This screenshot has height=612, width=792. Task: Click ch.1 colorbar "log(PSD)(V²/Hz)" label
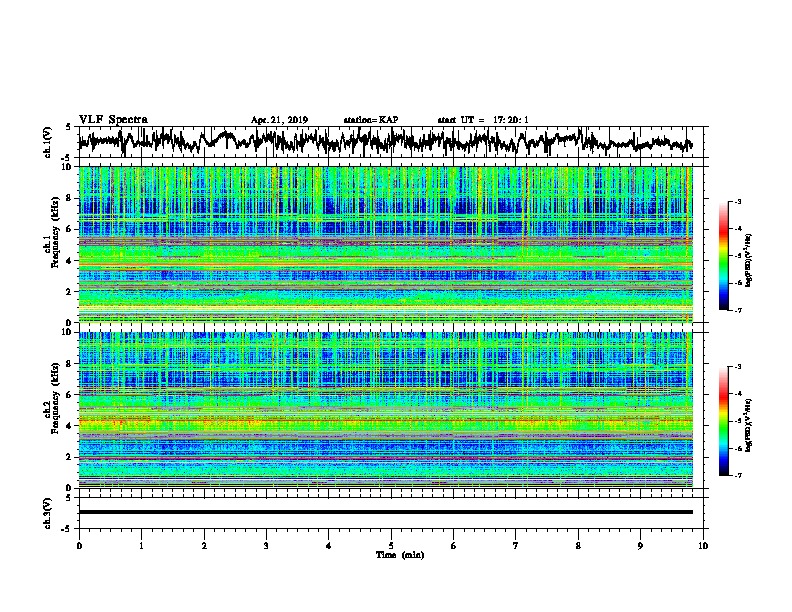pyautogui.click(x=748, y=261)
